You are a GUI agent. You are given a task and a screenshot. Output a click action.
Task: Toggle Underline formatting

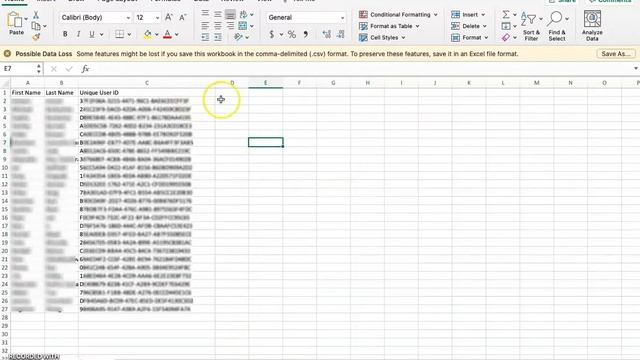(92, 34)
